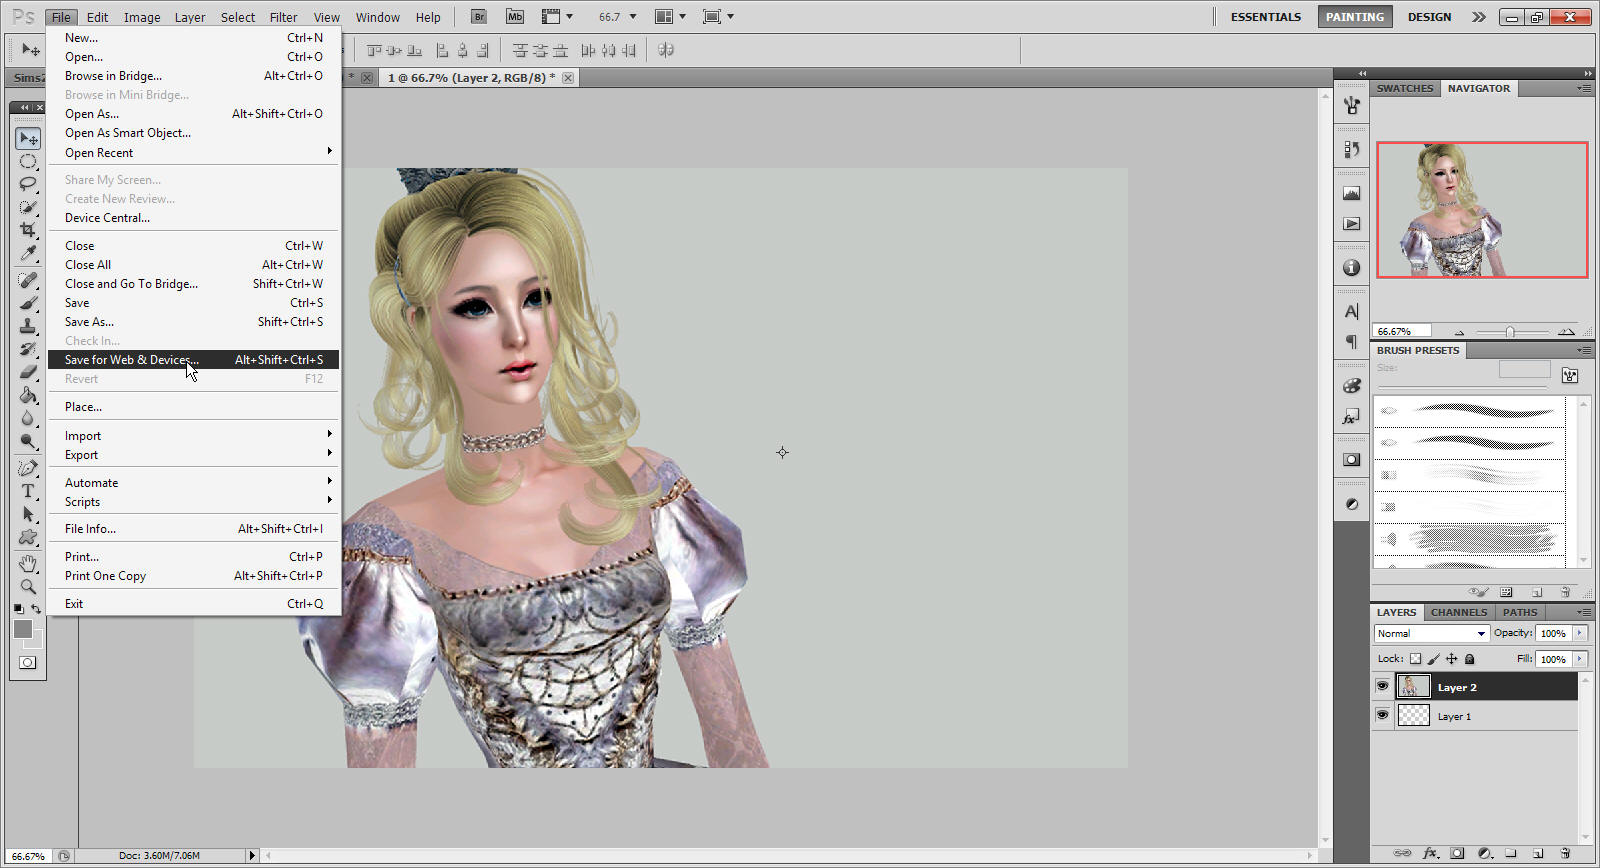Choose Save for Web & Devices
Image resolution: width=1600 pixels, height=868 pixels.
pos(132,360)
